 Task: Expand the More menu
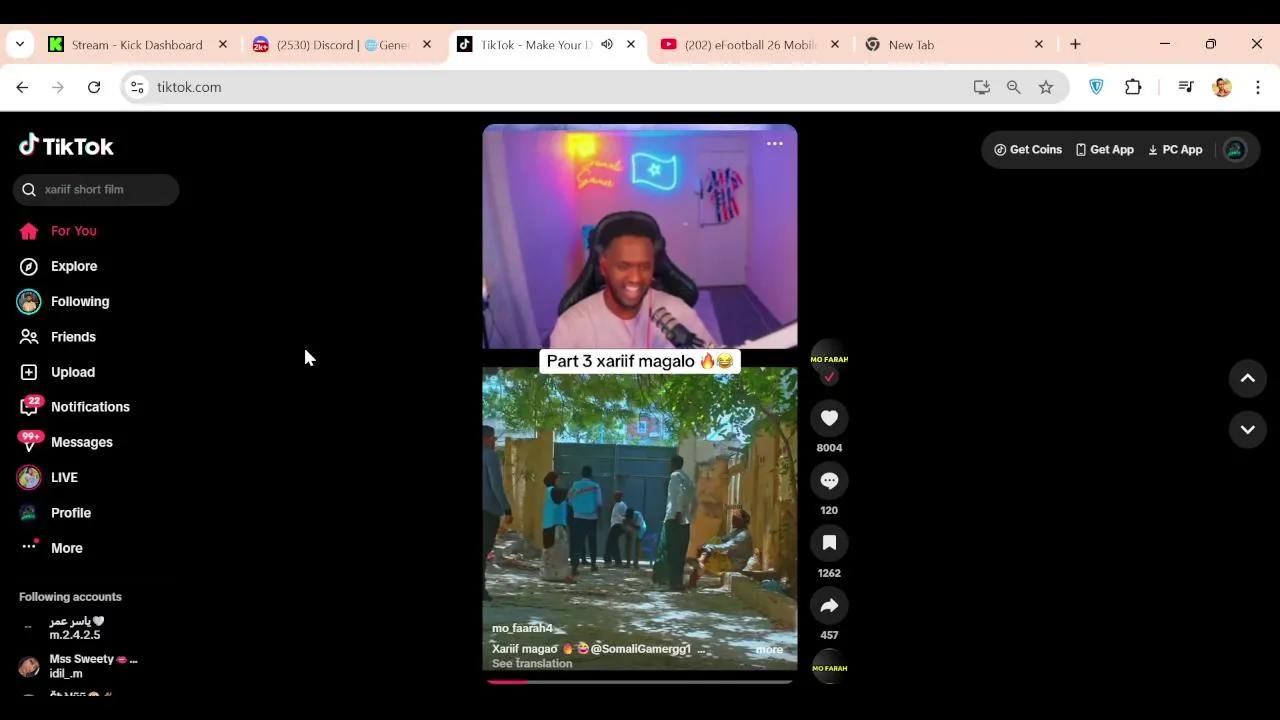(x=51, y=548)
